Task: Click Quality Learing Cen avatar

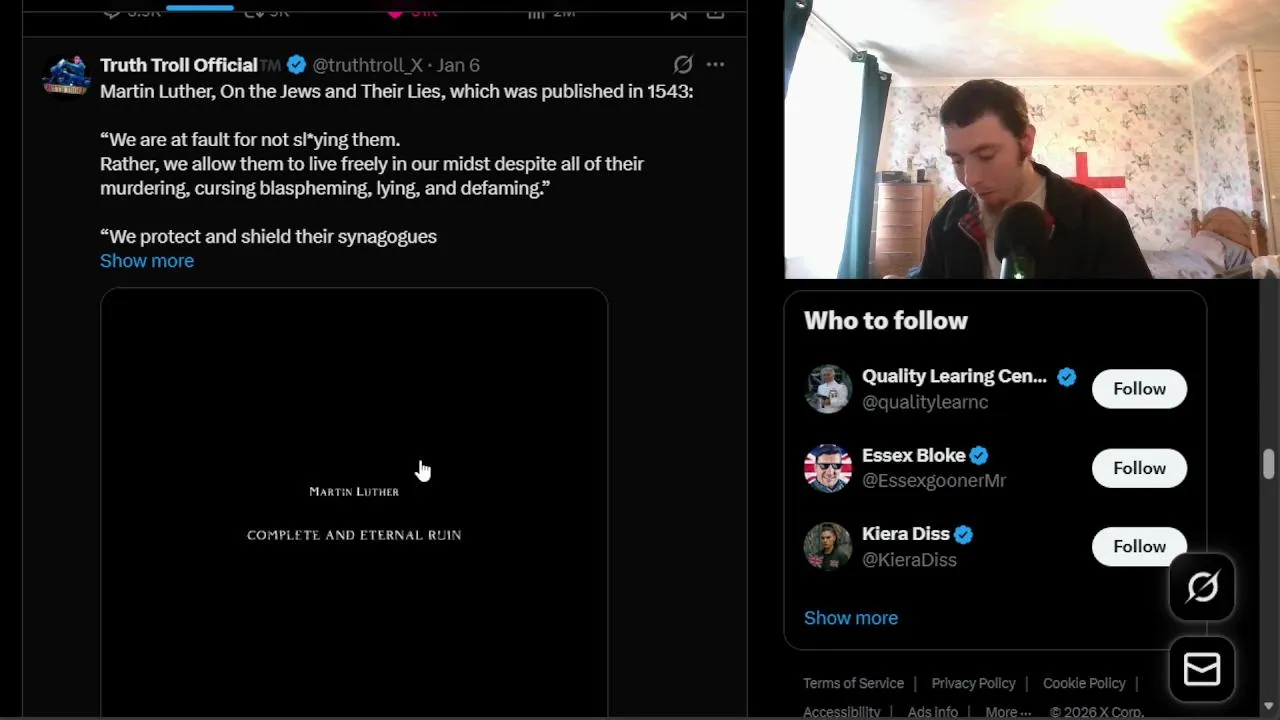Action: click(828, 389)
